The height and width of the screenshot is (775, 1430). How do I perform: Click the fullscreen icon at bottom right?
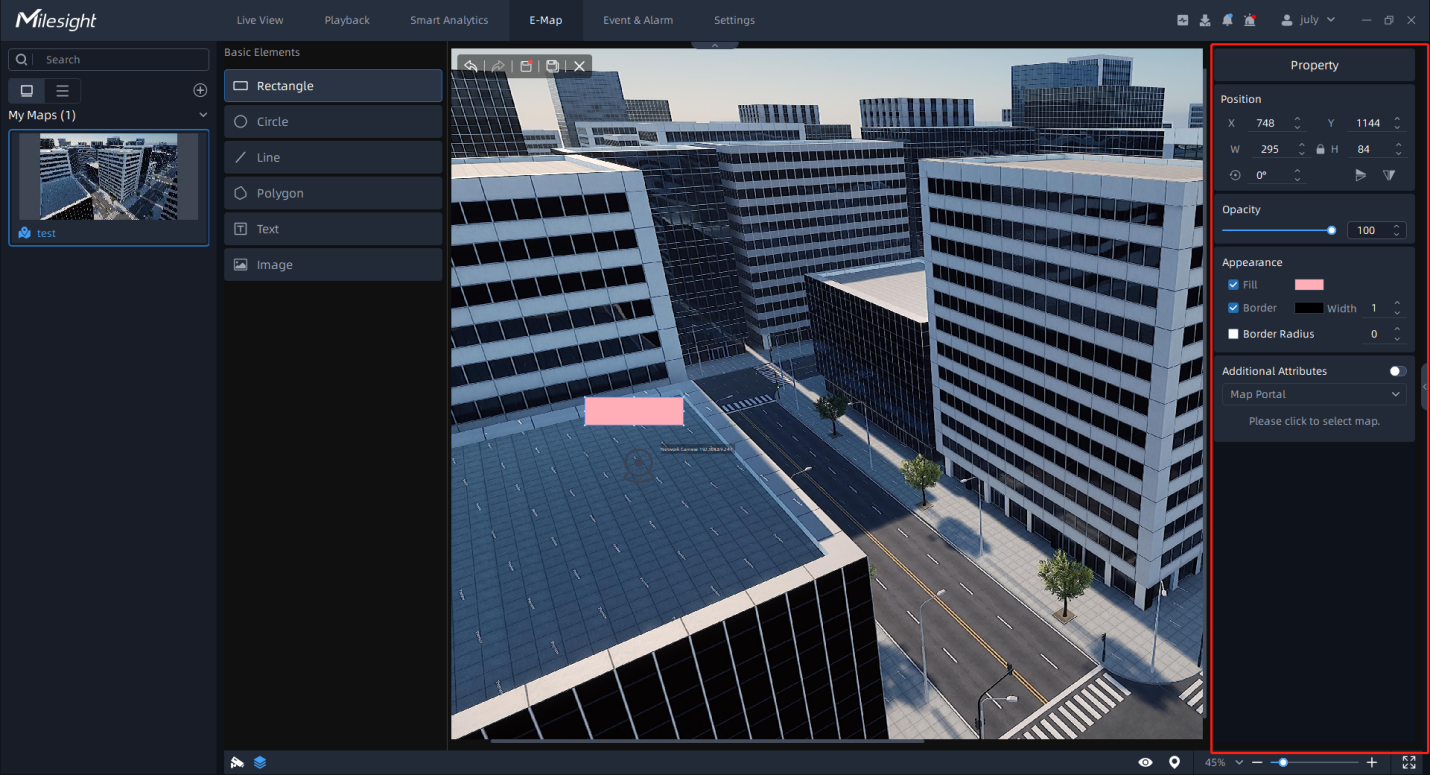point(1410,762)
